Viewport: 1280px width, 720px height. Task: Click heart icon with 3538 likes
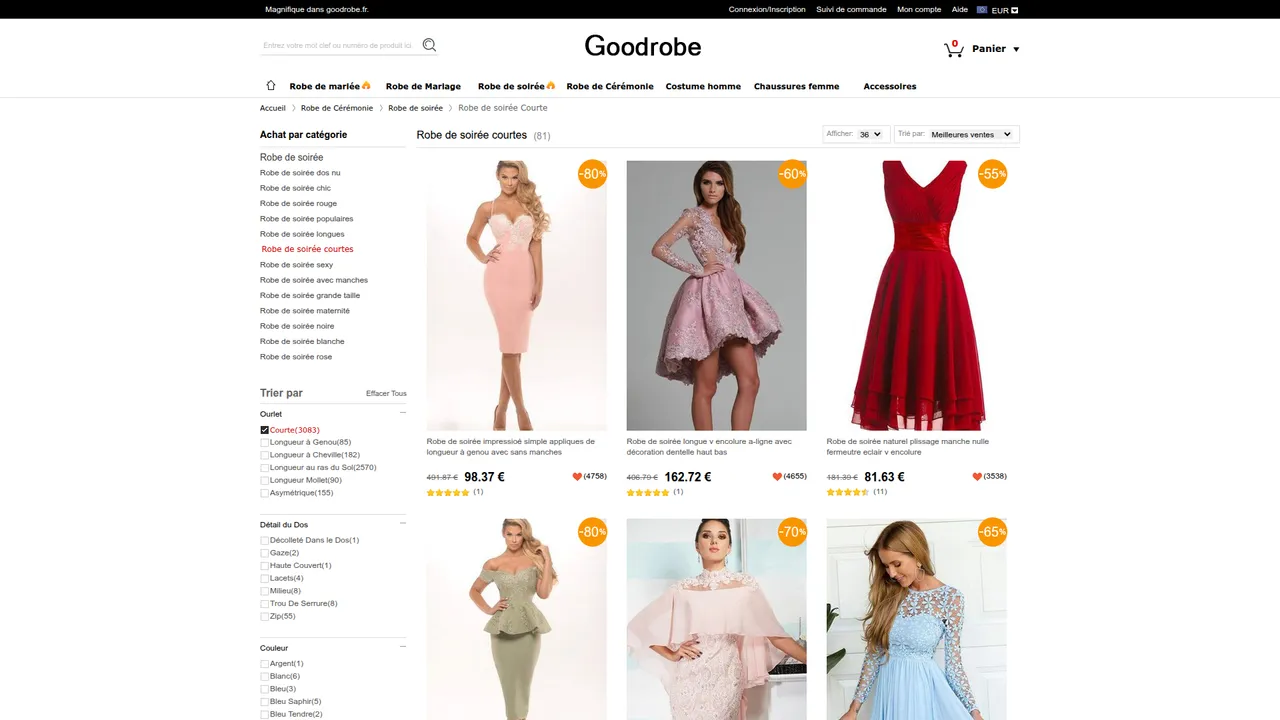point(977,476)
